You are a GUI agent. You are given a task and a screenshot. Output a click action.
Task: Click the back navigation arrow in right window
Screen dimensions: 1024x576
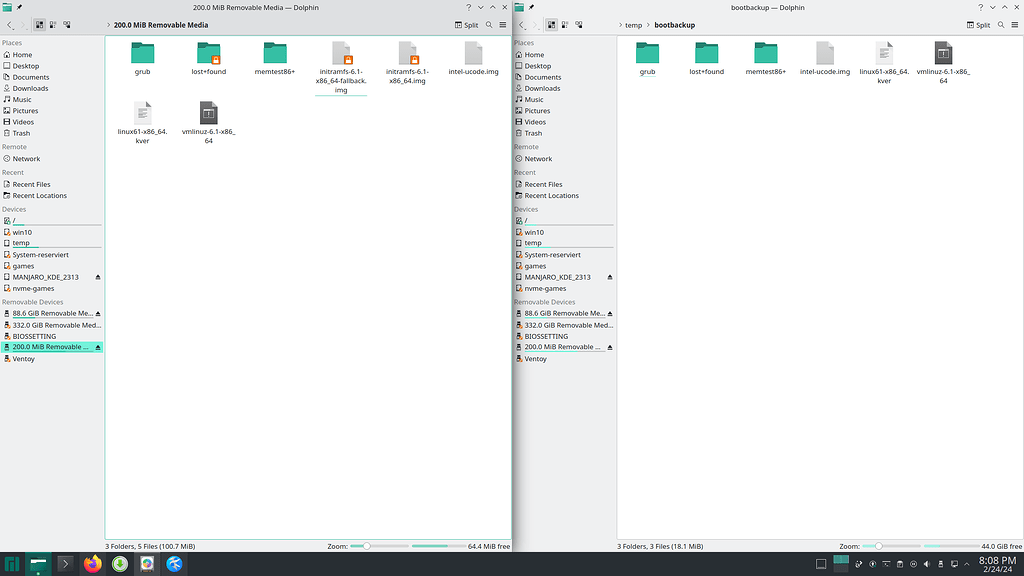[x=521, y=25]
